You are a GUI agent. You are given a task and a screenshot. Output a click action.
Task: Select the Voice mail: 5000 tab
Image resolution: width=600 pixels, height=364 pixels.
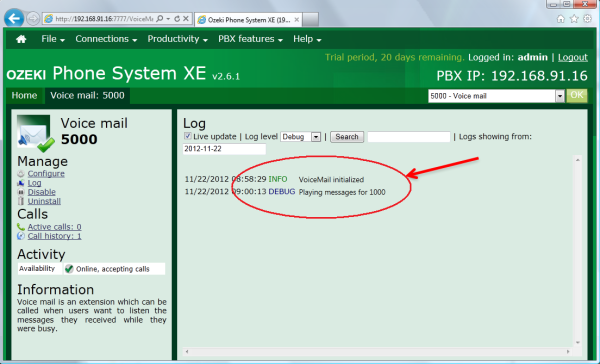tap(87, 95)
